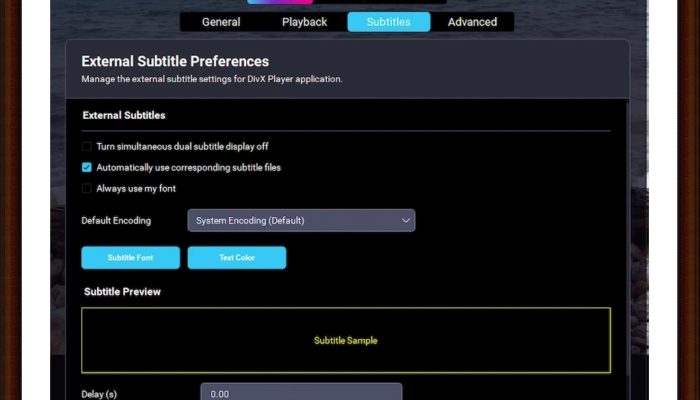Enable 'Turn simultaneous dual subtitle display off' checkbox

[87, 146]
